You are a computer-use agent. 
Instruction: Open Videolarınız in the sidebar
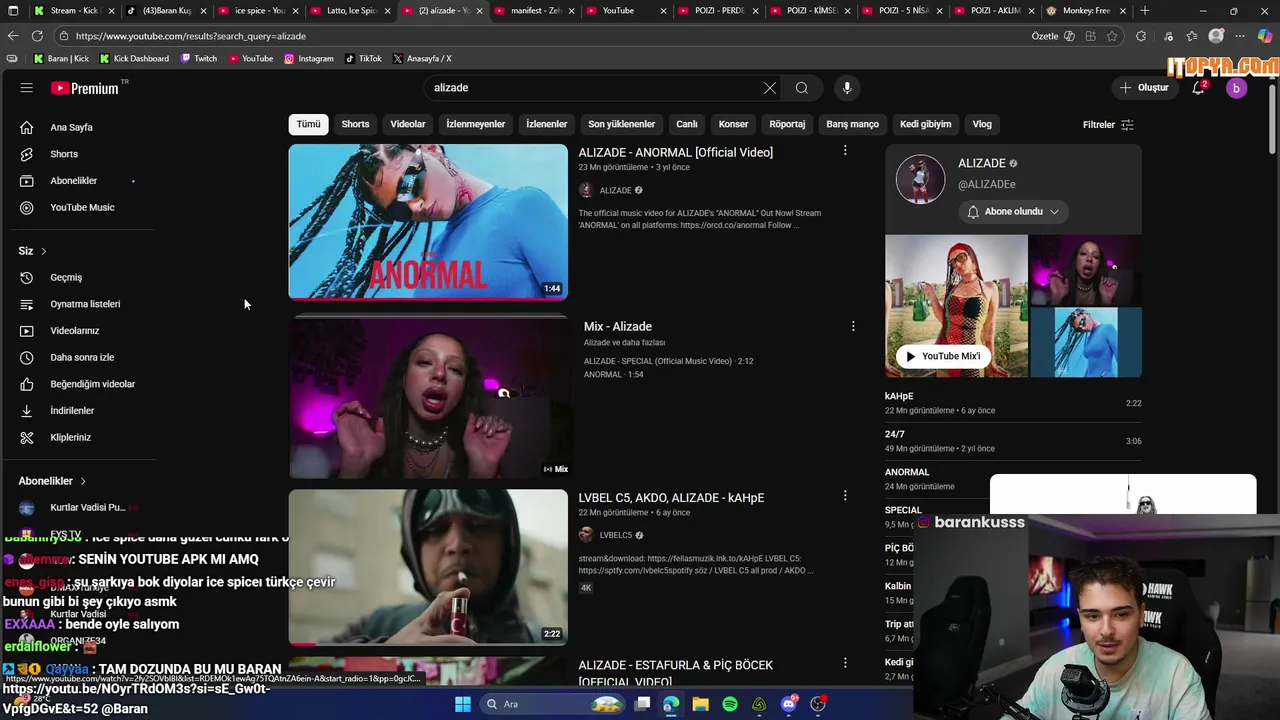[75, 331]
